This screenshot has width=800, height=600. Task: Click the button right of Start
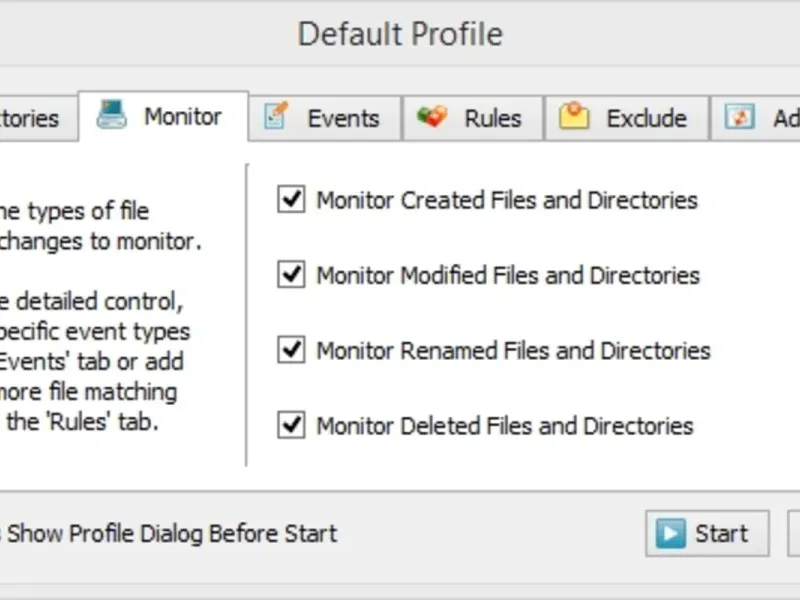click(794, 533)
